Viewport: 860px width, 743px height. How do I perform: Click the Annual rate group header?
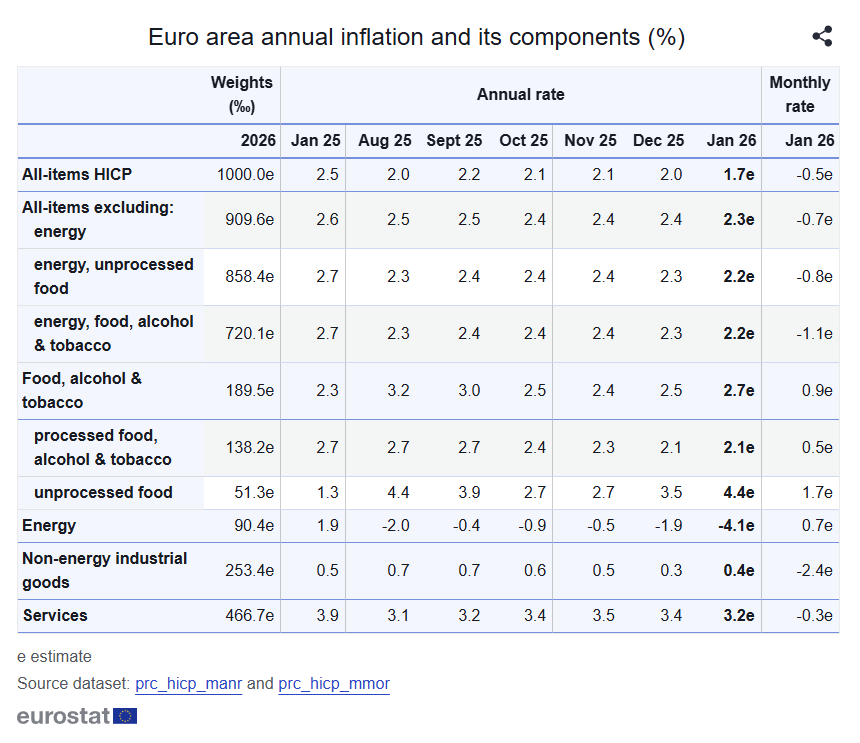[x=520, y=94]
